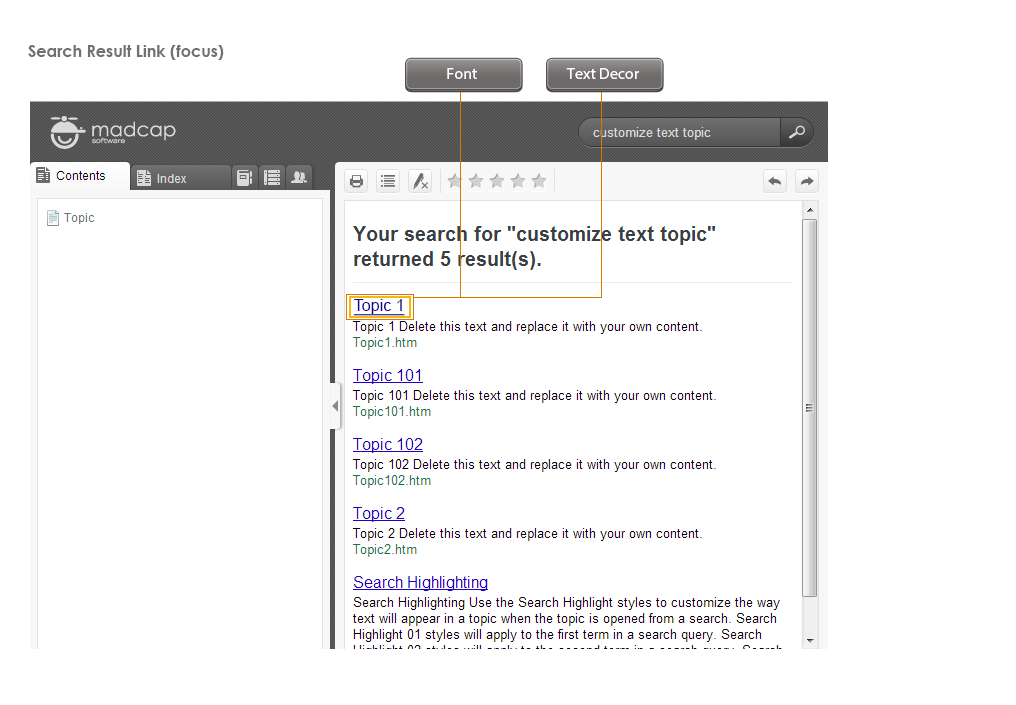This screenshot has width=1016, height=705.
Task: Switch to the Contents tab
Action: pos(80,176)
